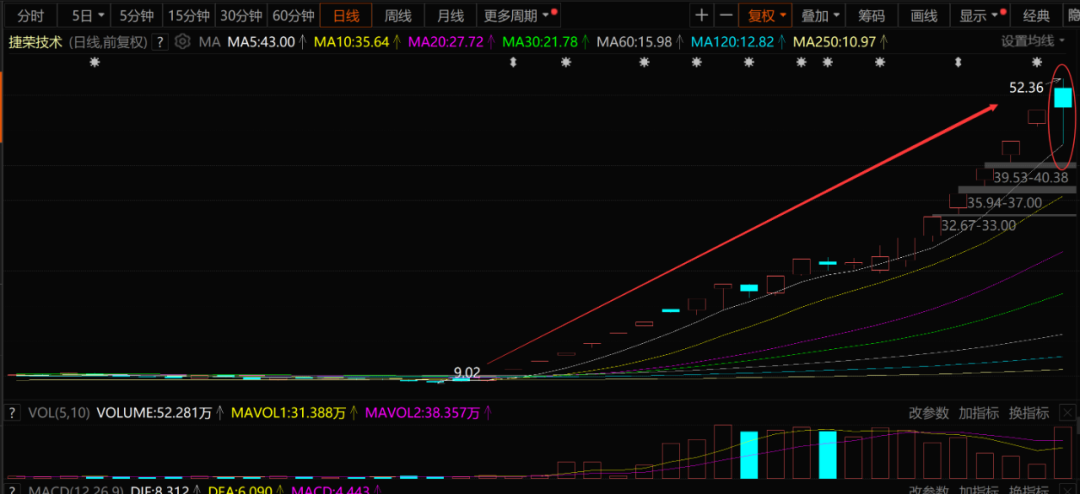1080x494 pixels.
Task: Select the rightmost cyan volume bar
Action: pyautogui.click(x=828, y=455)
